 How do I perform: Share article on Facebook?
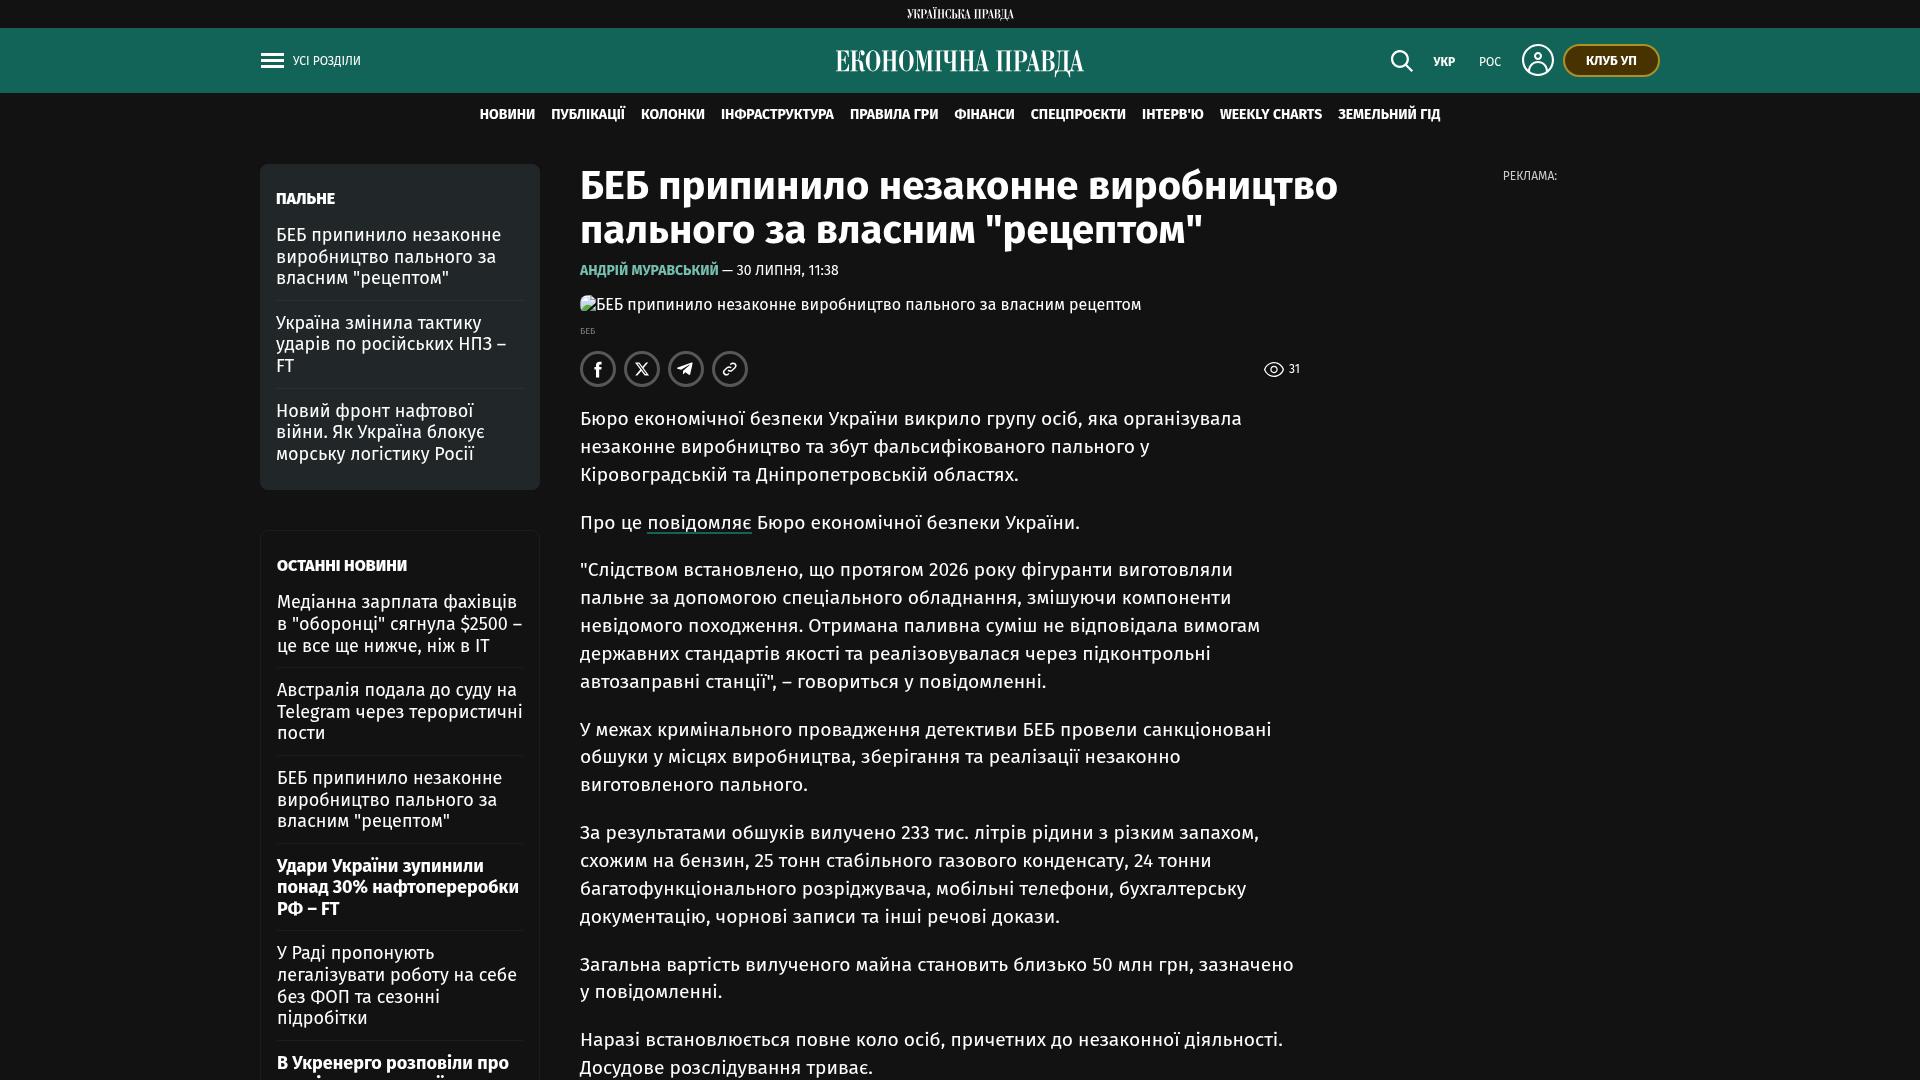pos(598,369)
